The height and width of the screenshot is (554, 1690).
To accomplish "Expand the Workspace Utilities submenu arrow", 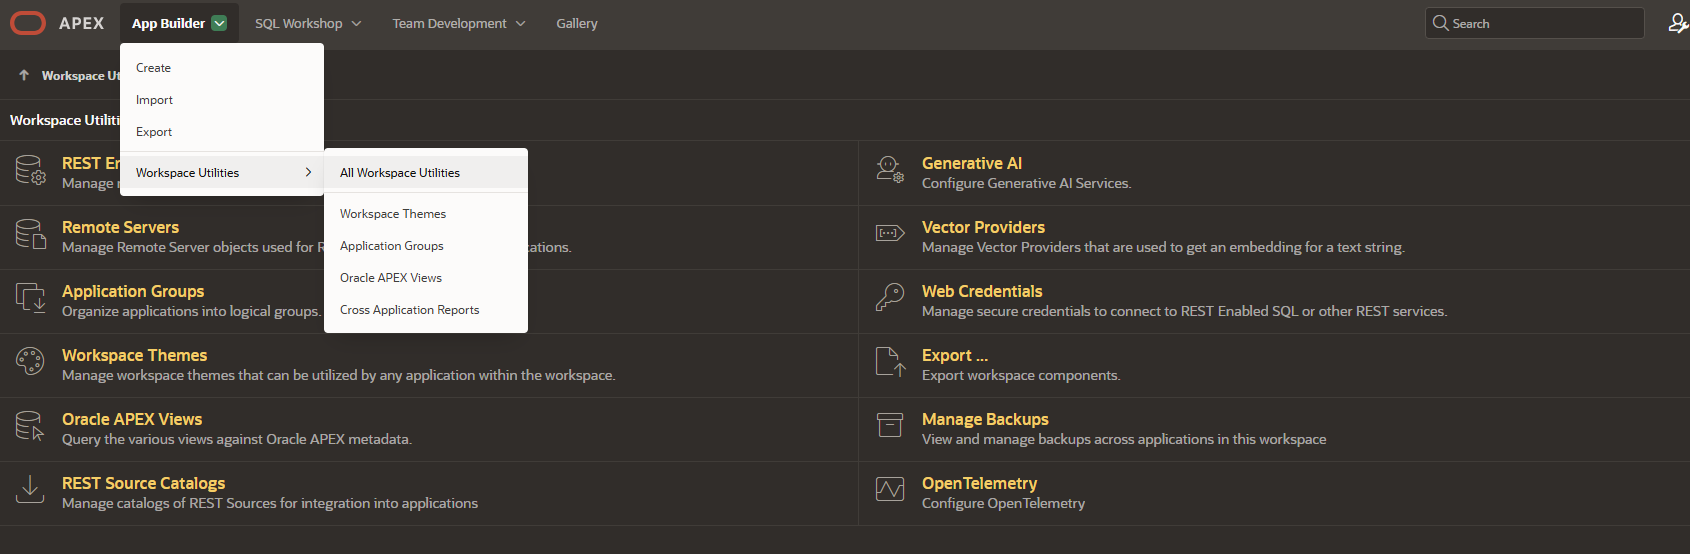I will (x=308, y=172).
